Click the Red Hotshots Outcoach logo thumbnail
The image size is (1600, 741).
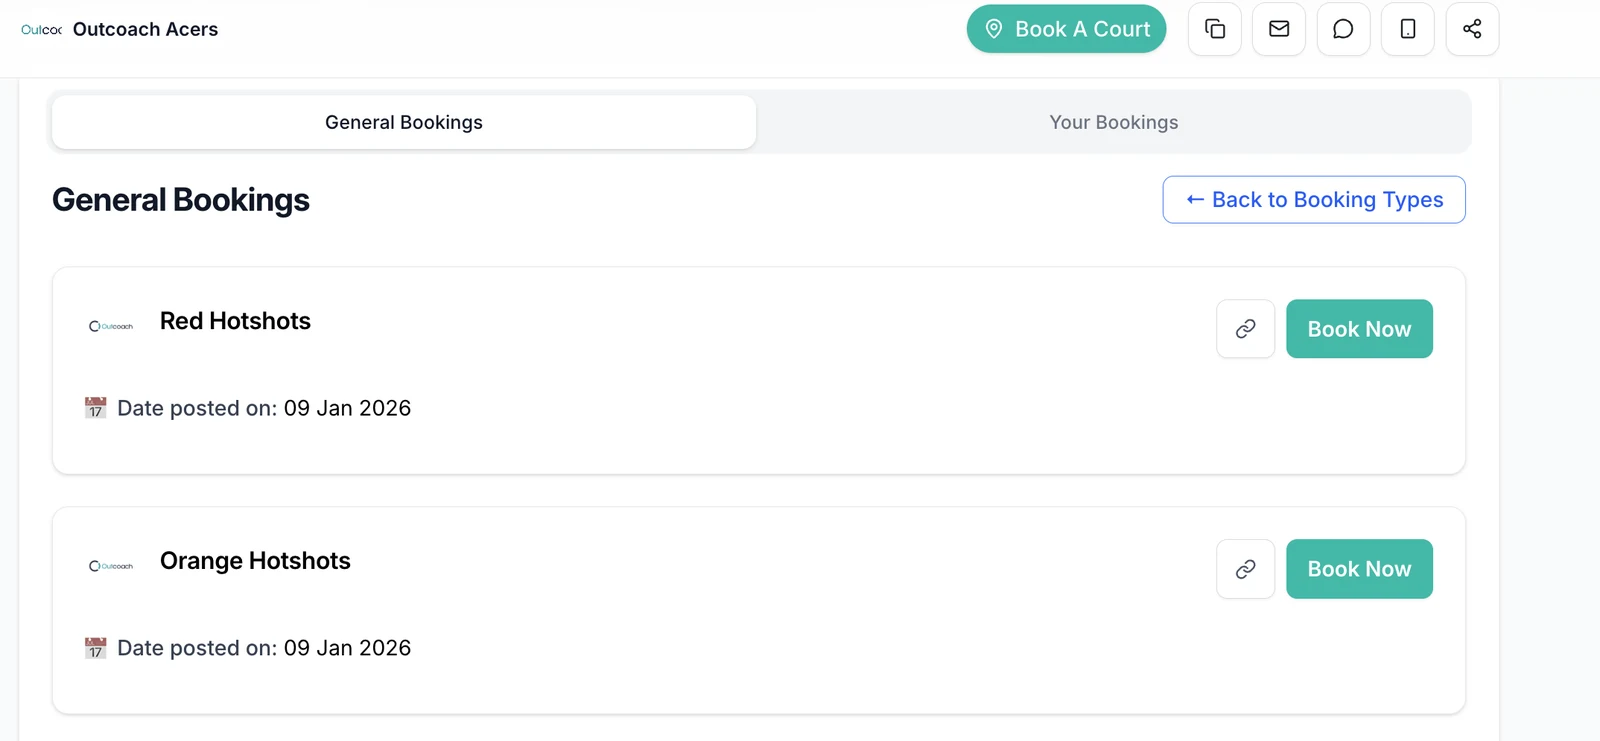point(111,326)
